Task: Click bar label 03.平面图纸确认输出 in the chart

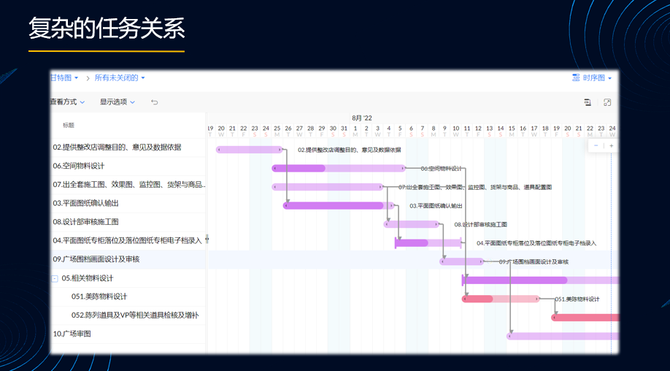Action: [436, 206]
